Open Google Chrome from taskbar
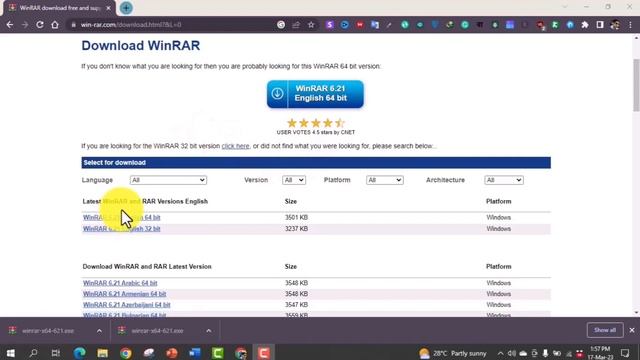Screen dimensions: 640x360 point(126,353)
